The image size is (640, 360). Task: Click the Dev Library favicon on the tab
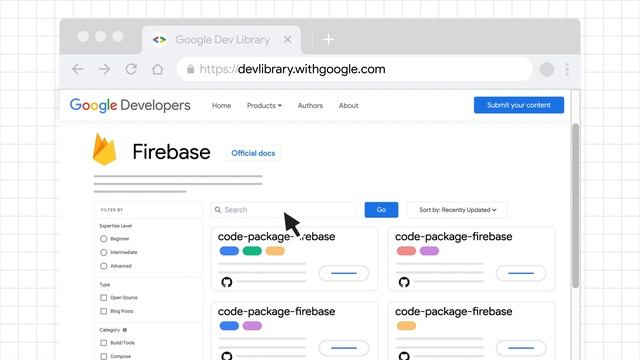coord(159,40)
